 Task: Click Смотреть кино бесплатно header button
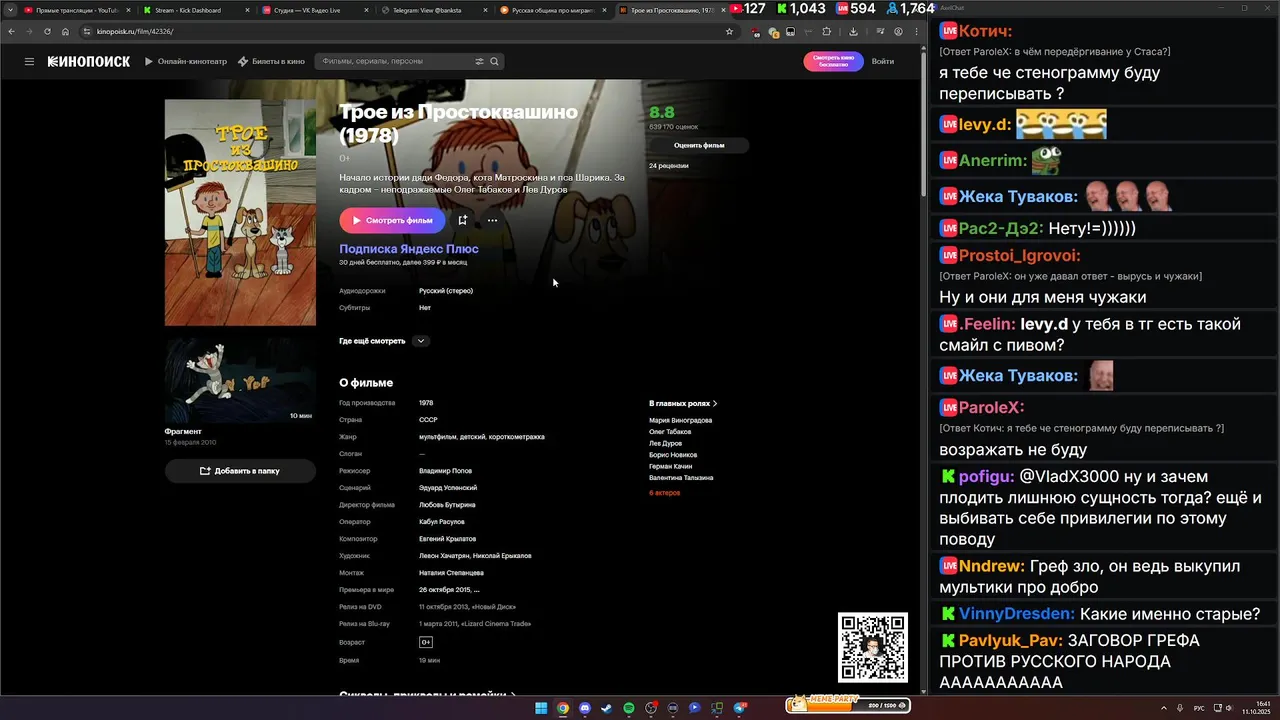833,61
